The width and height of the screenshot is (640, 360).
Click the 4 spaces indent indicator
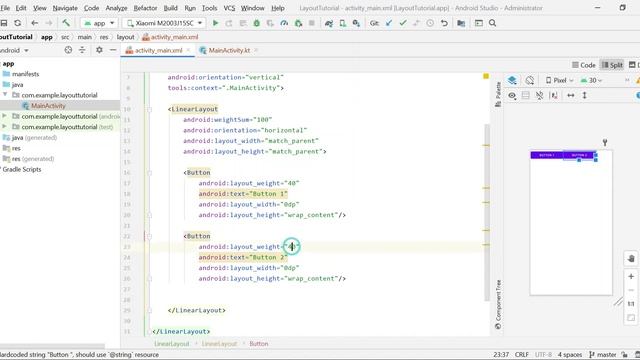tap(570, 355)
